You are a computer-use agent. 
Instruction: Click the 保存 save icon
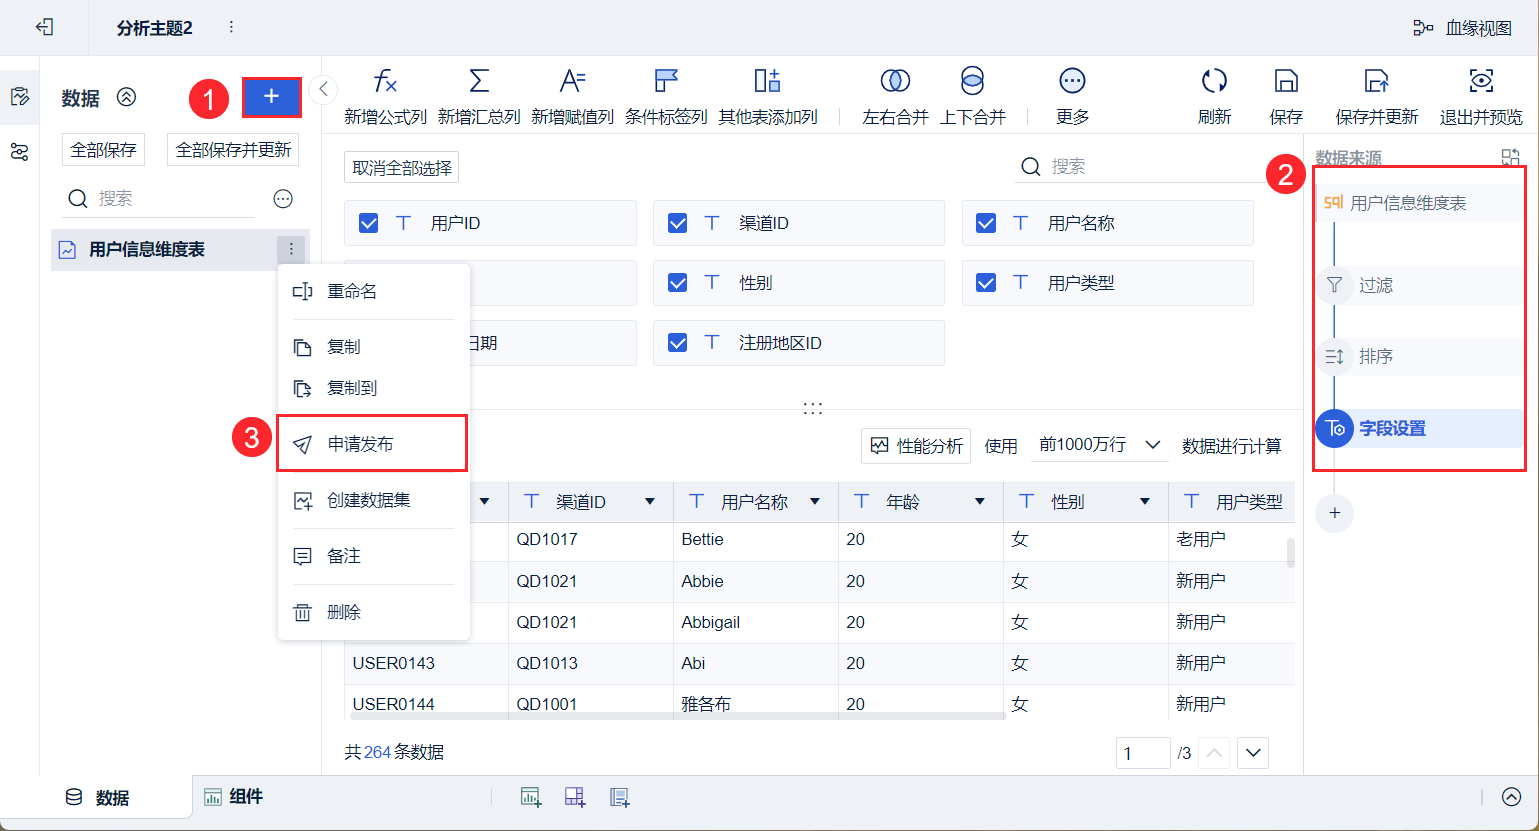[1286, 81]
